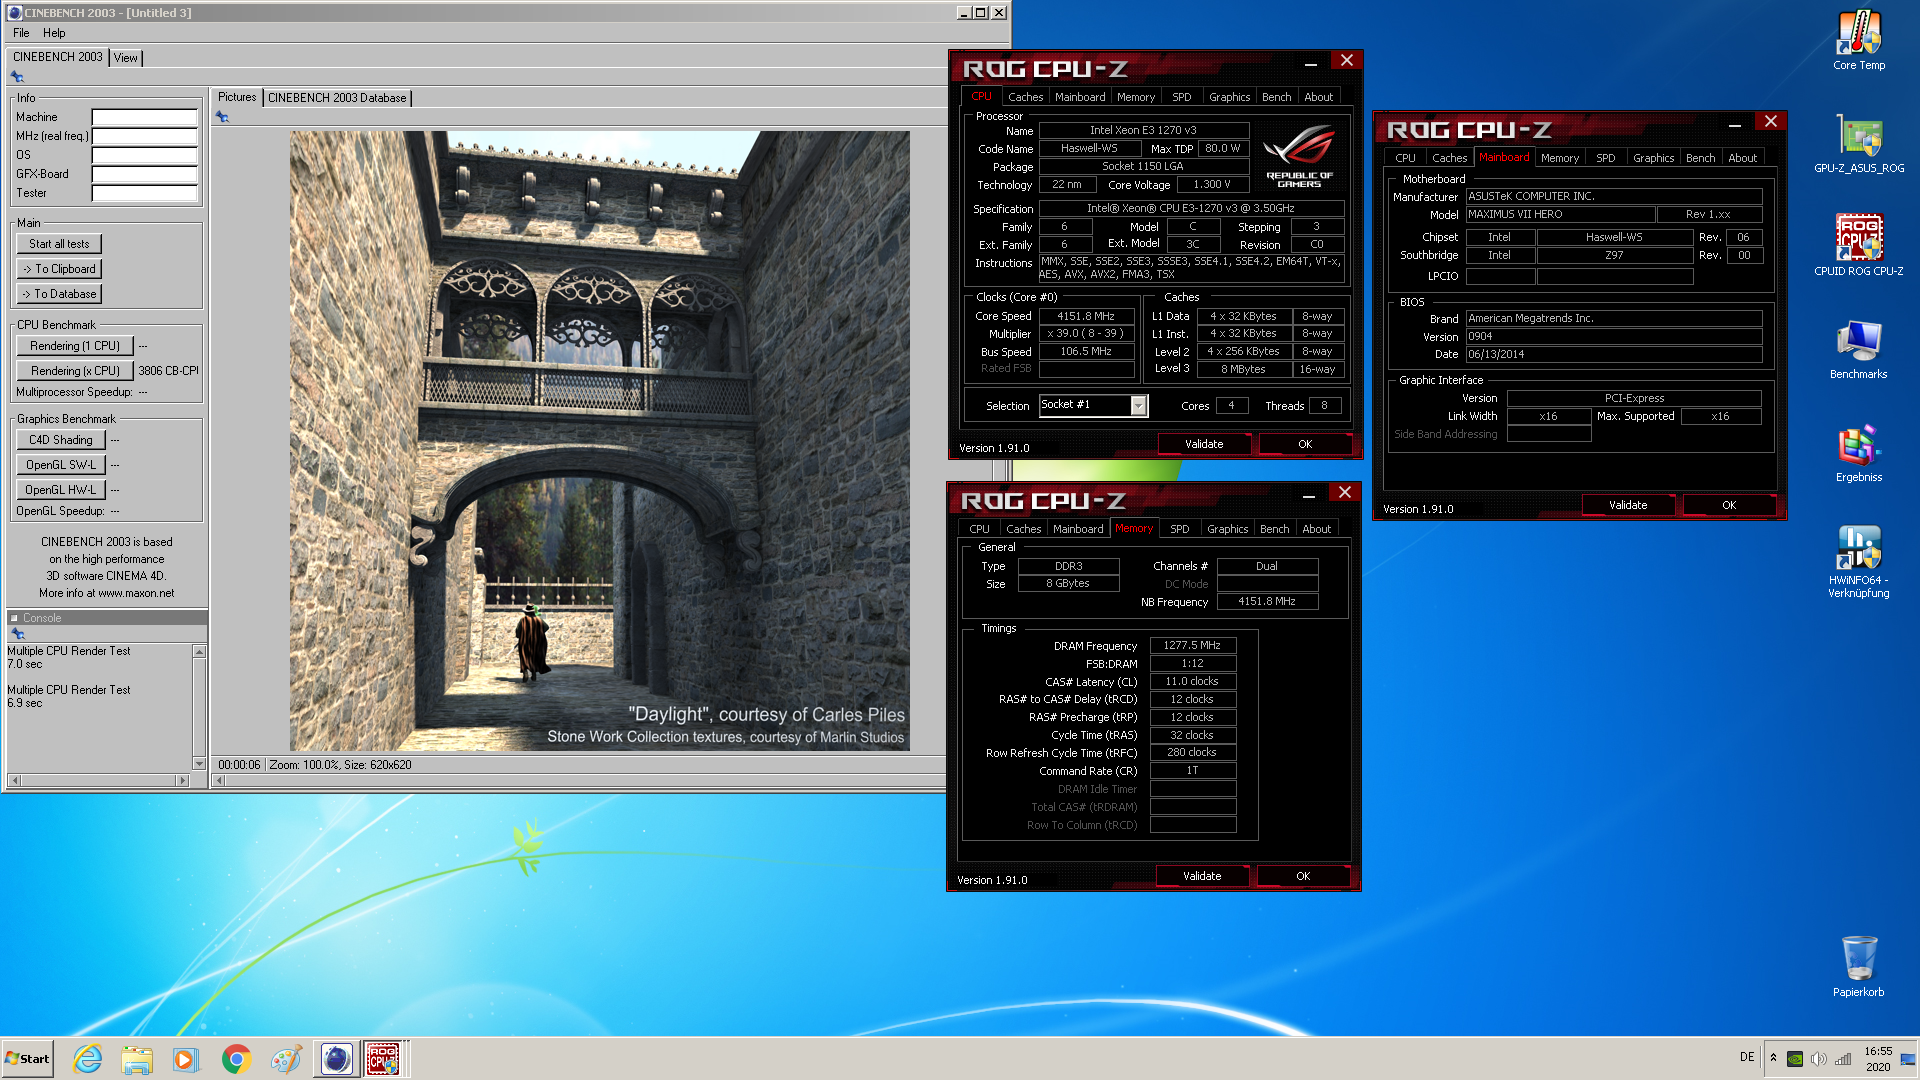Viewport: 1920px width, 1080px height.
Task: Click pin icon under Pictures tab
Action: [x=222, y=117]
